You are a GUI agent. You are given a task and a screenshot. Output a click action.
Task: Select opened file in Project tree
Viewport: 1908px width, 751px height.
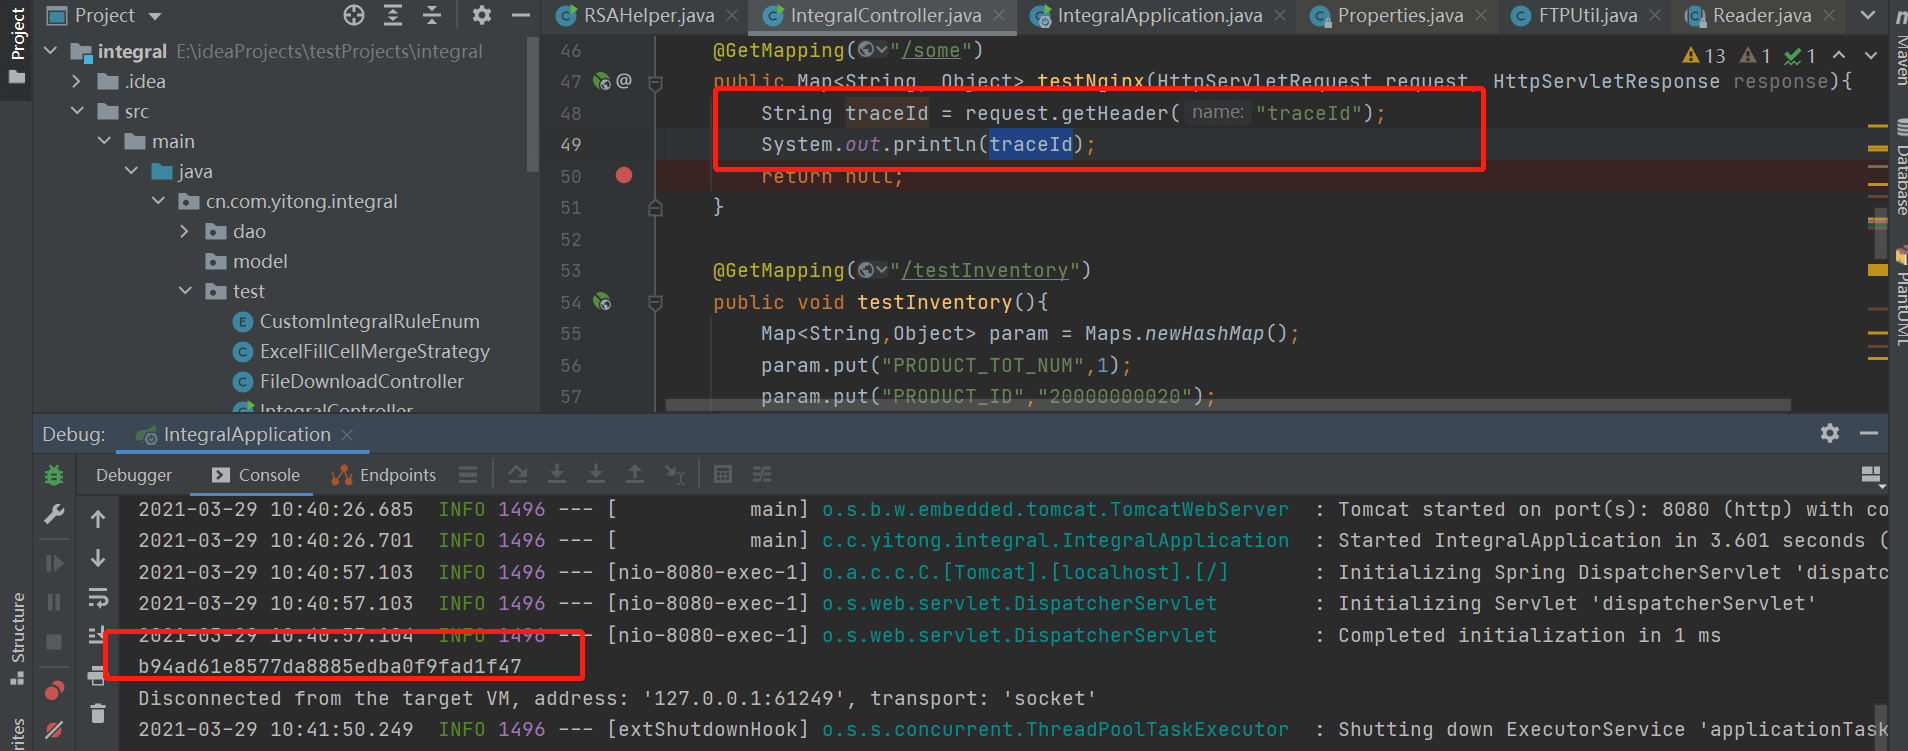point(354,15)
